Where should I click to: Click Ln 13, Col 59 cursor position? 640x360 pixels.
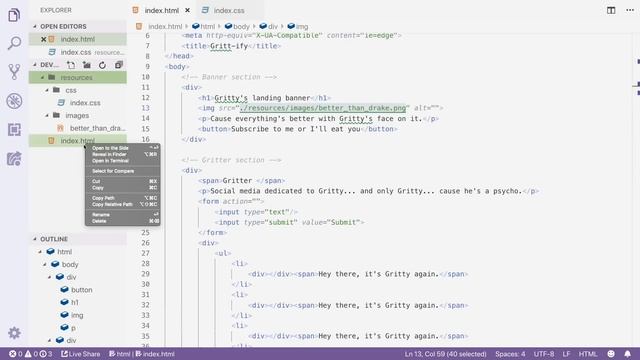pos(445,354)
